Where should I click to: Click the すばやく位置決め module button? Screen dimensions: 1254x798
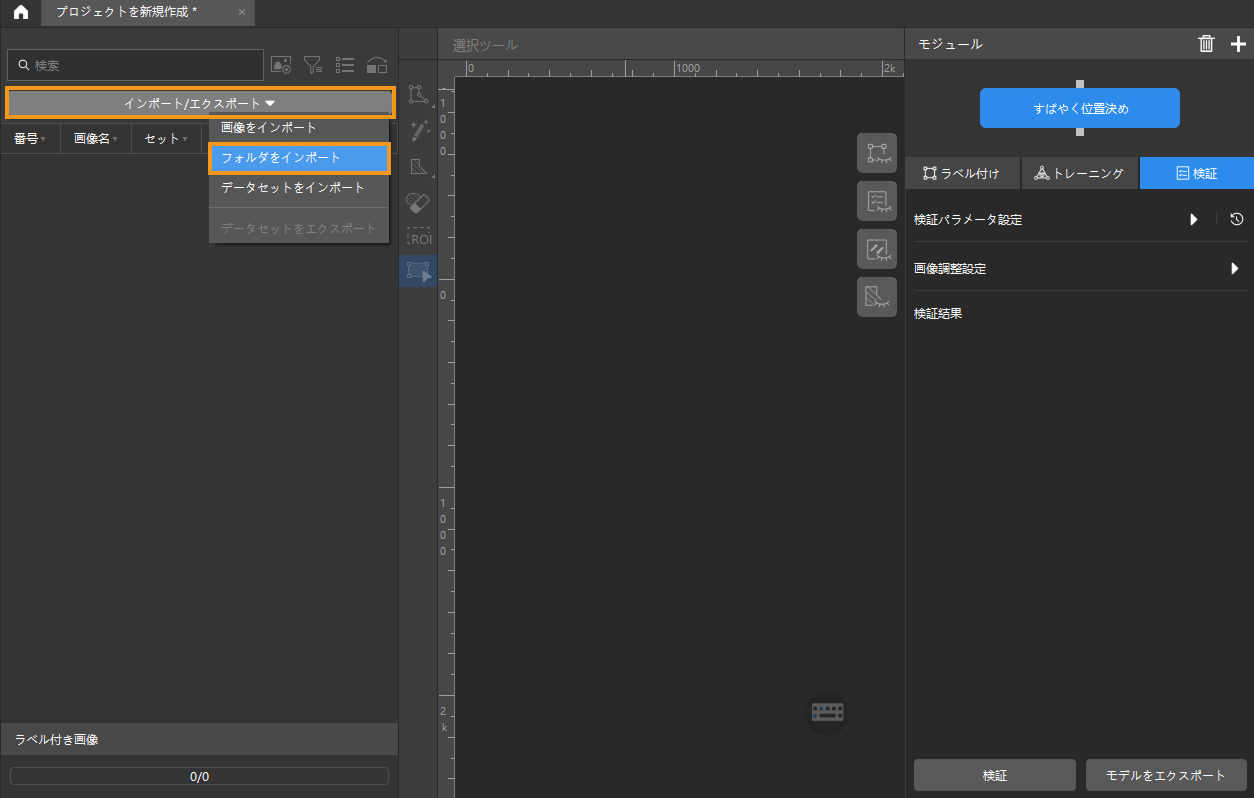[x=1079, y=108]
